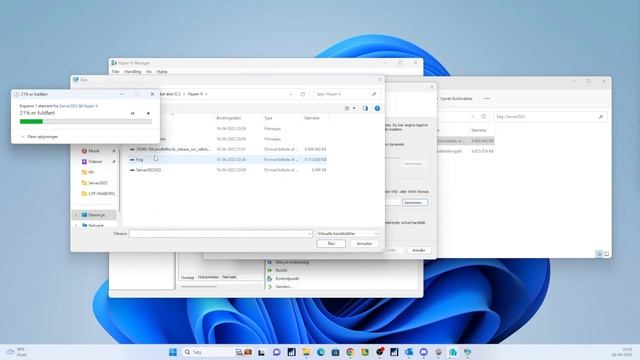640x360 pixels.
Task: Click Annuller in the Åbn file dialog
Action: click(364, 244)
